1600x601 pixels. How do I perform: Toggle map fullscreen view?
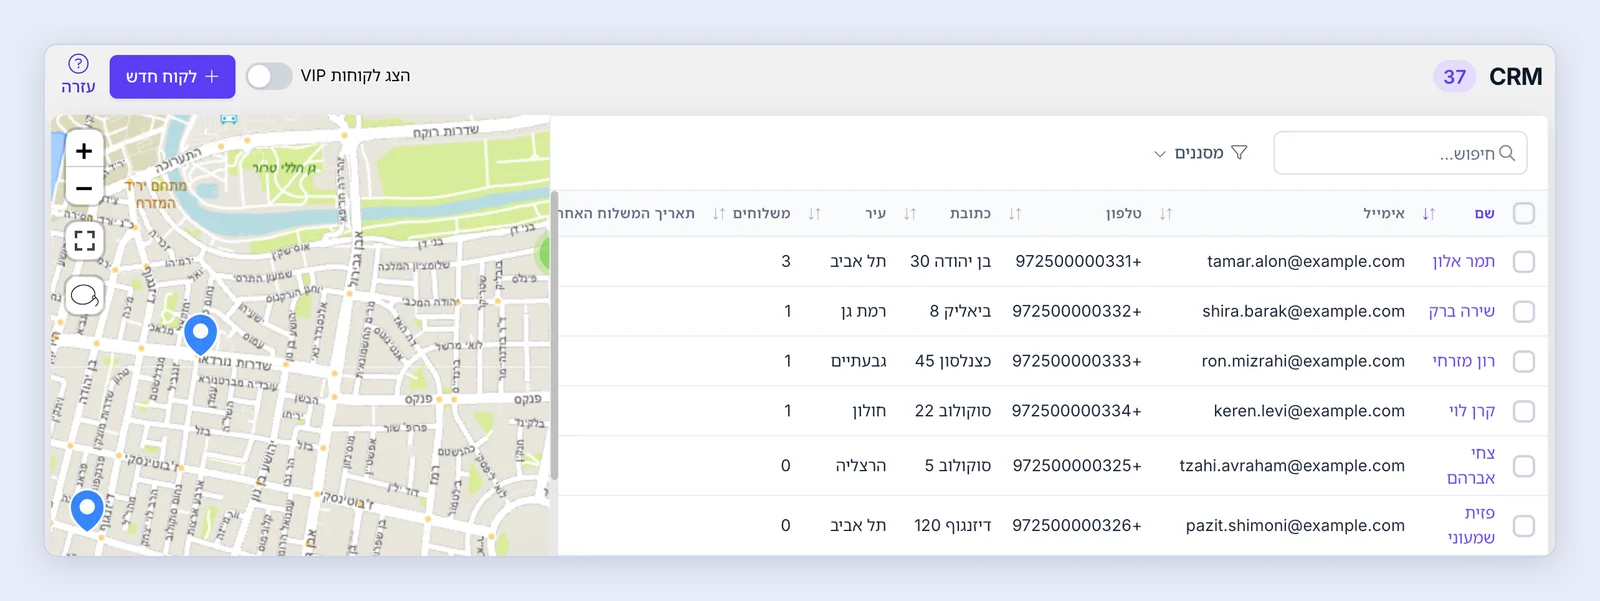pos(85,240)
